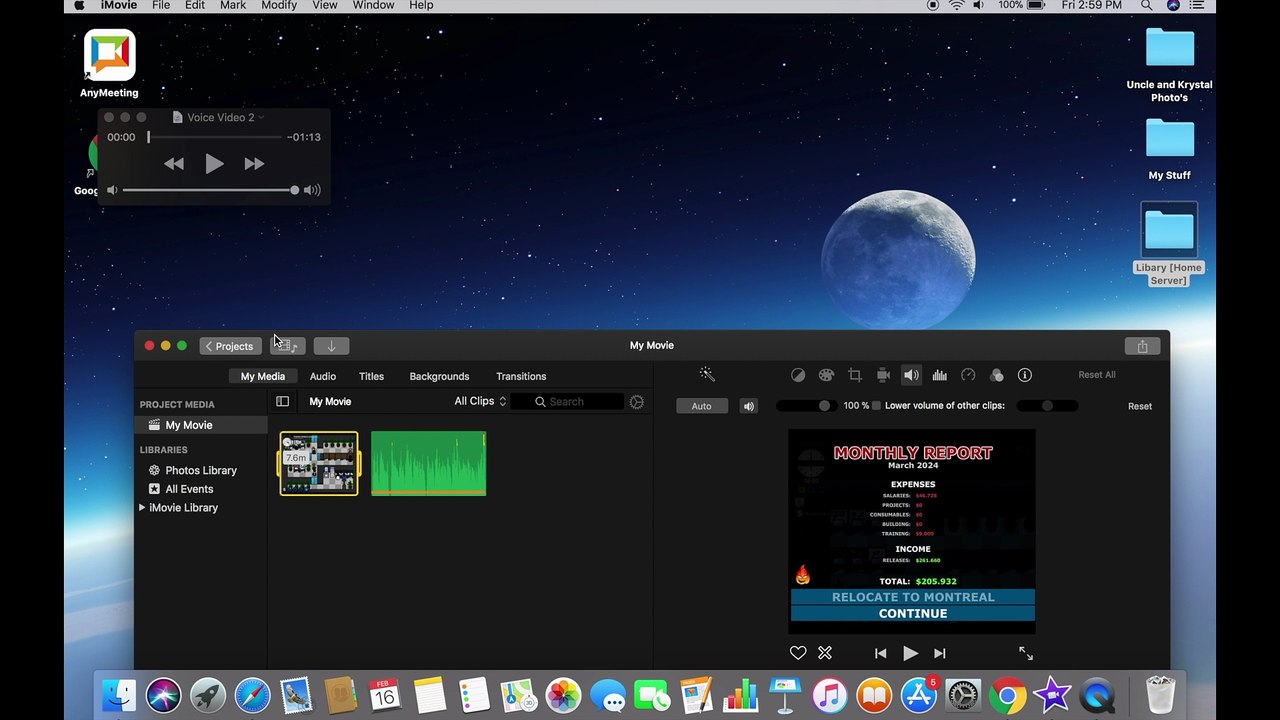Open the Modify menu

click(x=279, y=6)
